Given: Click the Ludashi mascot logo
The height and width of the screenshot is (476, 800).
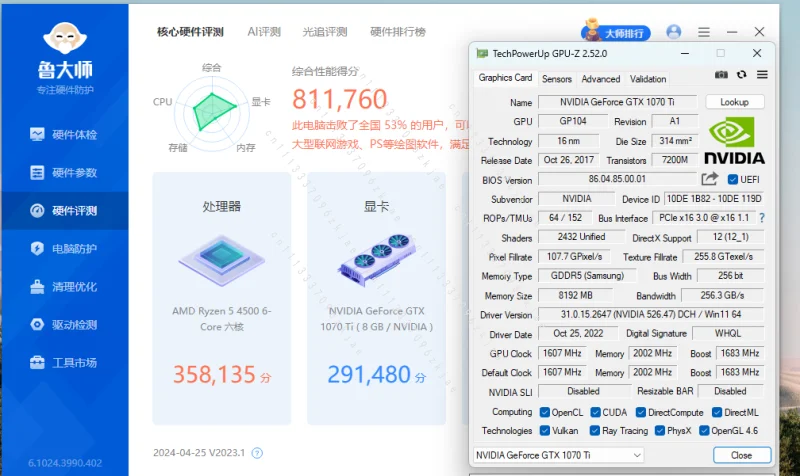Looking at the screenshot, I should pyautogui.click(x=65, y=38).
